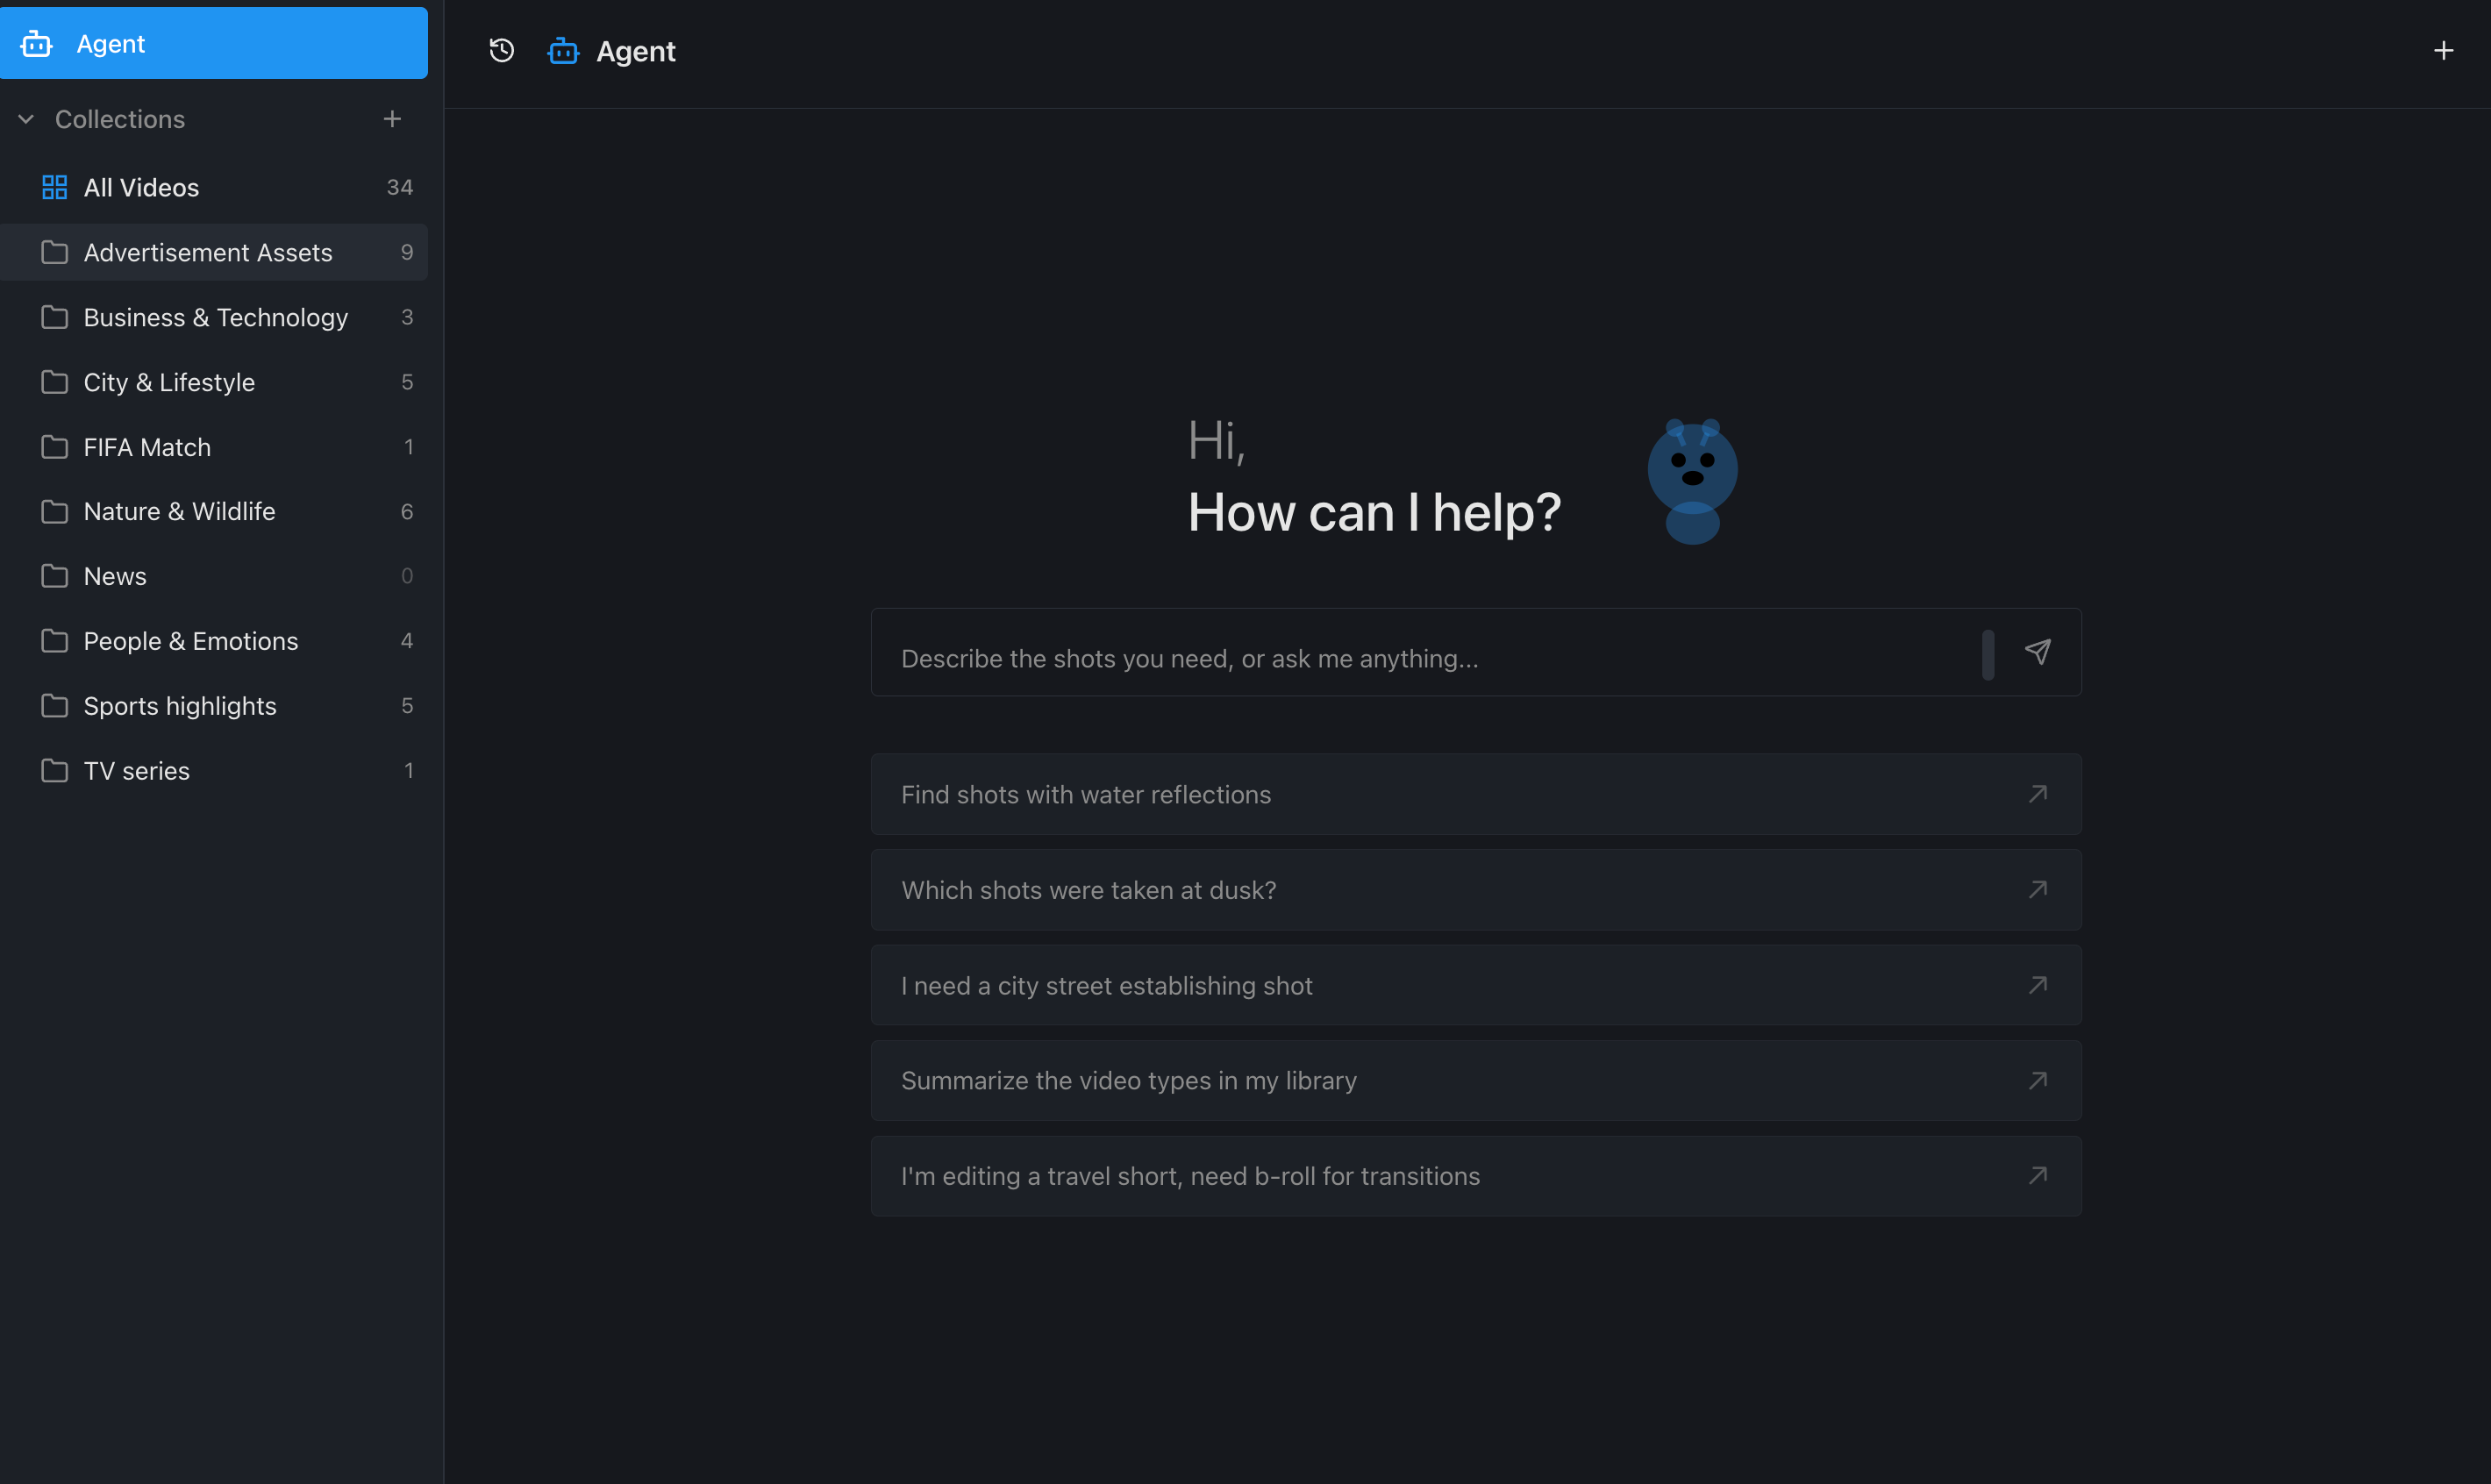
Task: Click arrow icon on travel short suggestion
Action: pos(2038,1175)
